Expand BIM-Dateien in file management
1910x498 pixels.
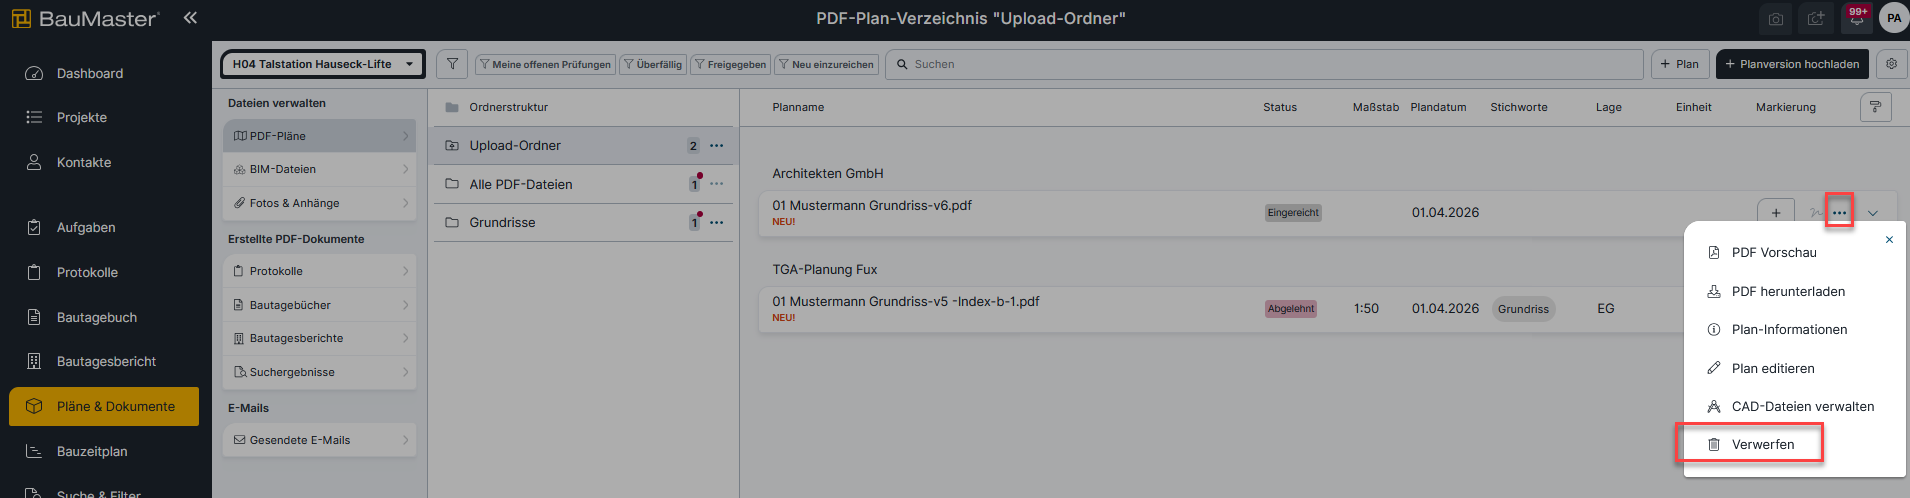coord(319,169)
